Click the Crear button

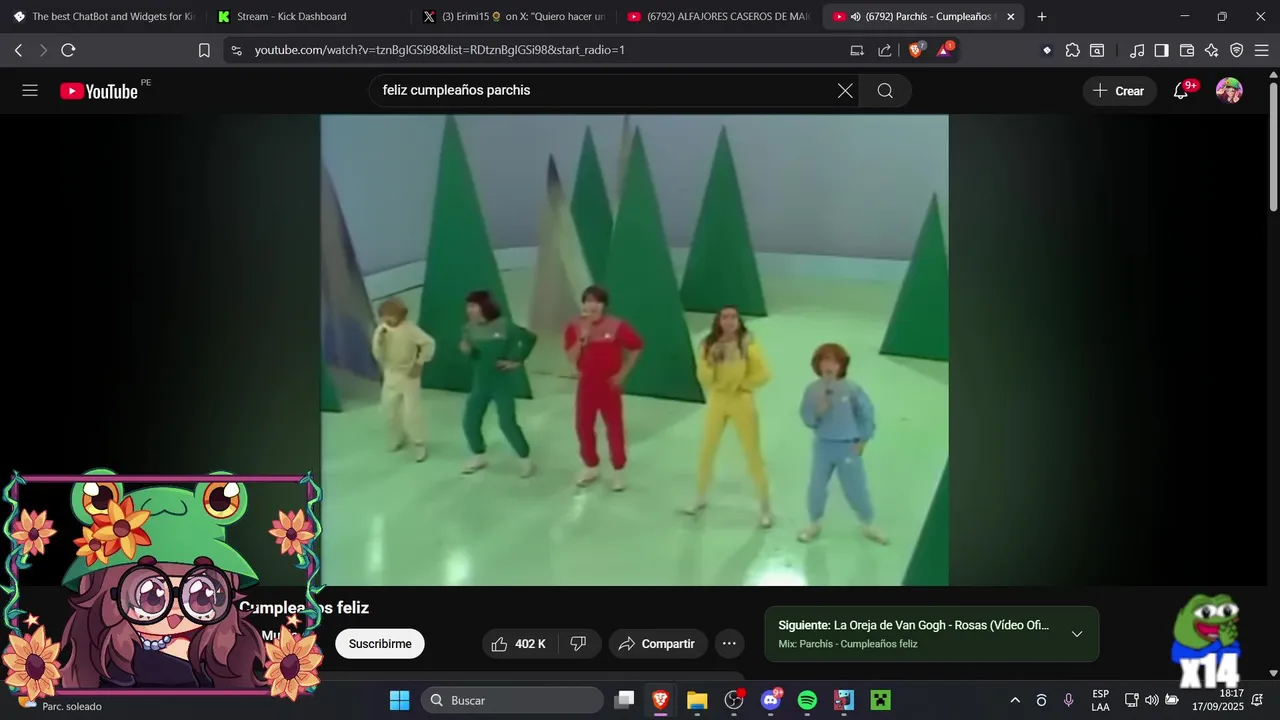click(1119, 91)
